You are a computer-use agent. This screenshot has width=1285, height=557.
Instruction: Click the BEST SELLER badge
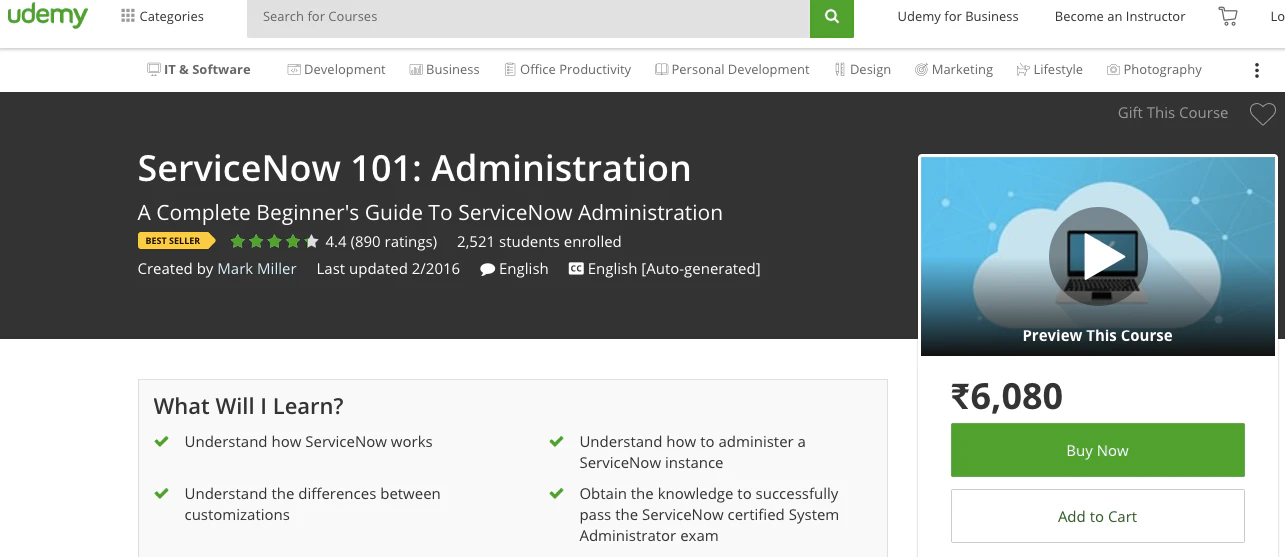pos(176,241)
